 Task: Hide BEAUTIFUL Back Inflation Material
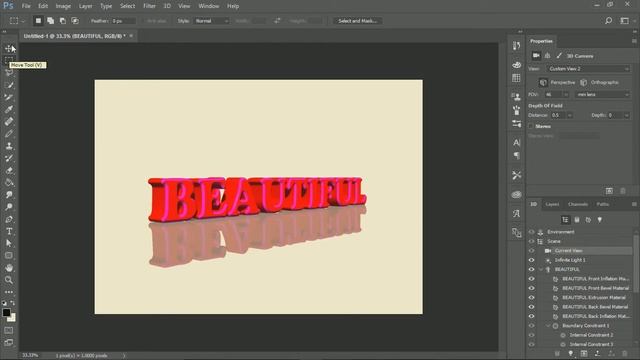click(531, 316)
